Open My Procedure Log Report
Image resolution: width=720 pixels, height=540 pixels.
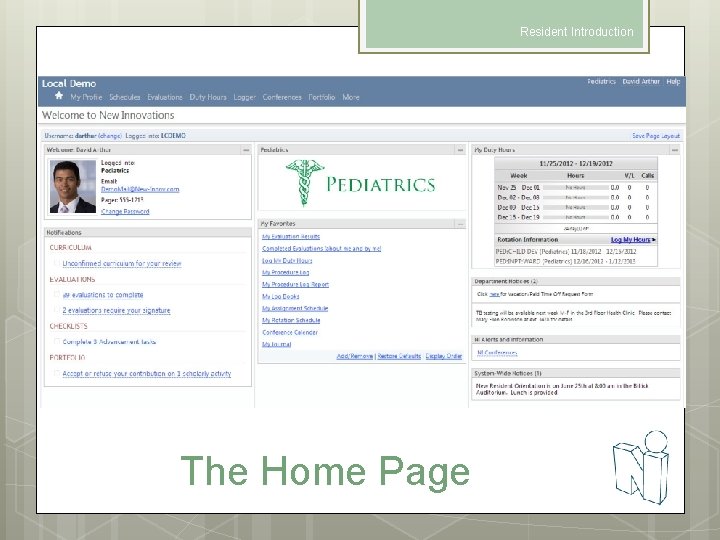click(295, 285)
